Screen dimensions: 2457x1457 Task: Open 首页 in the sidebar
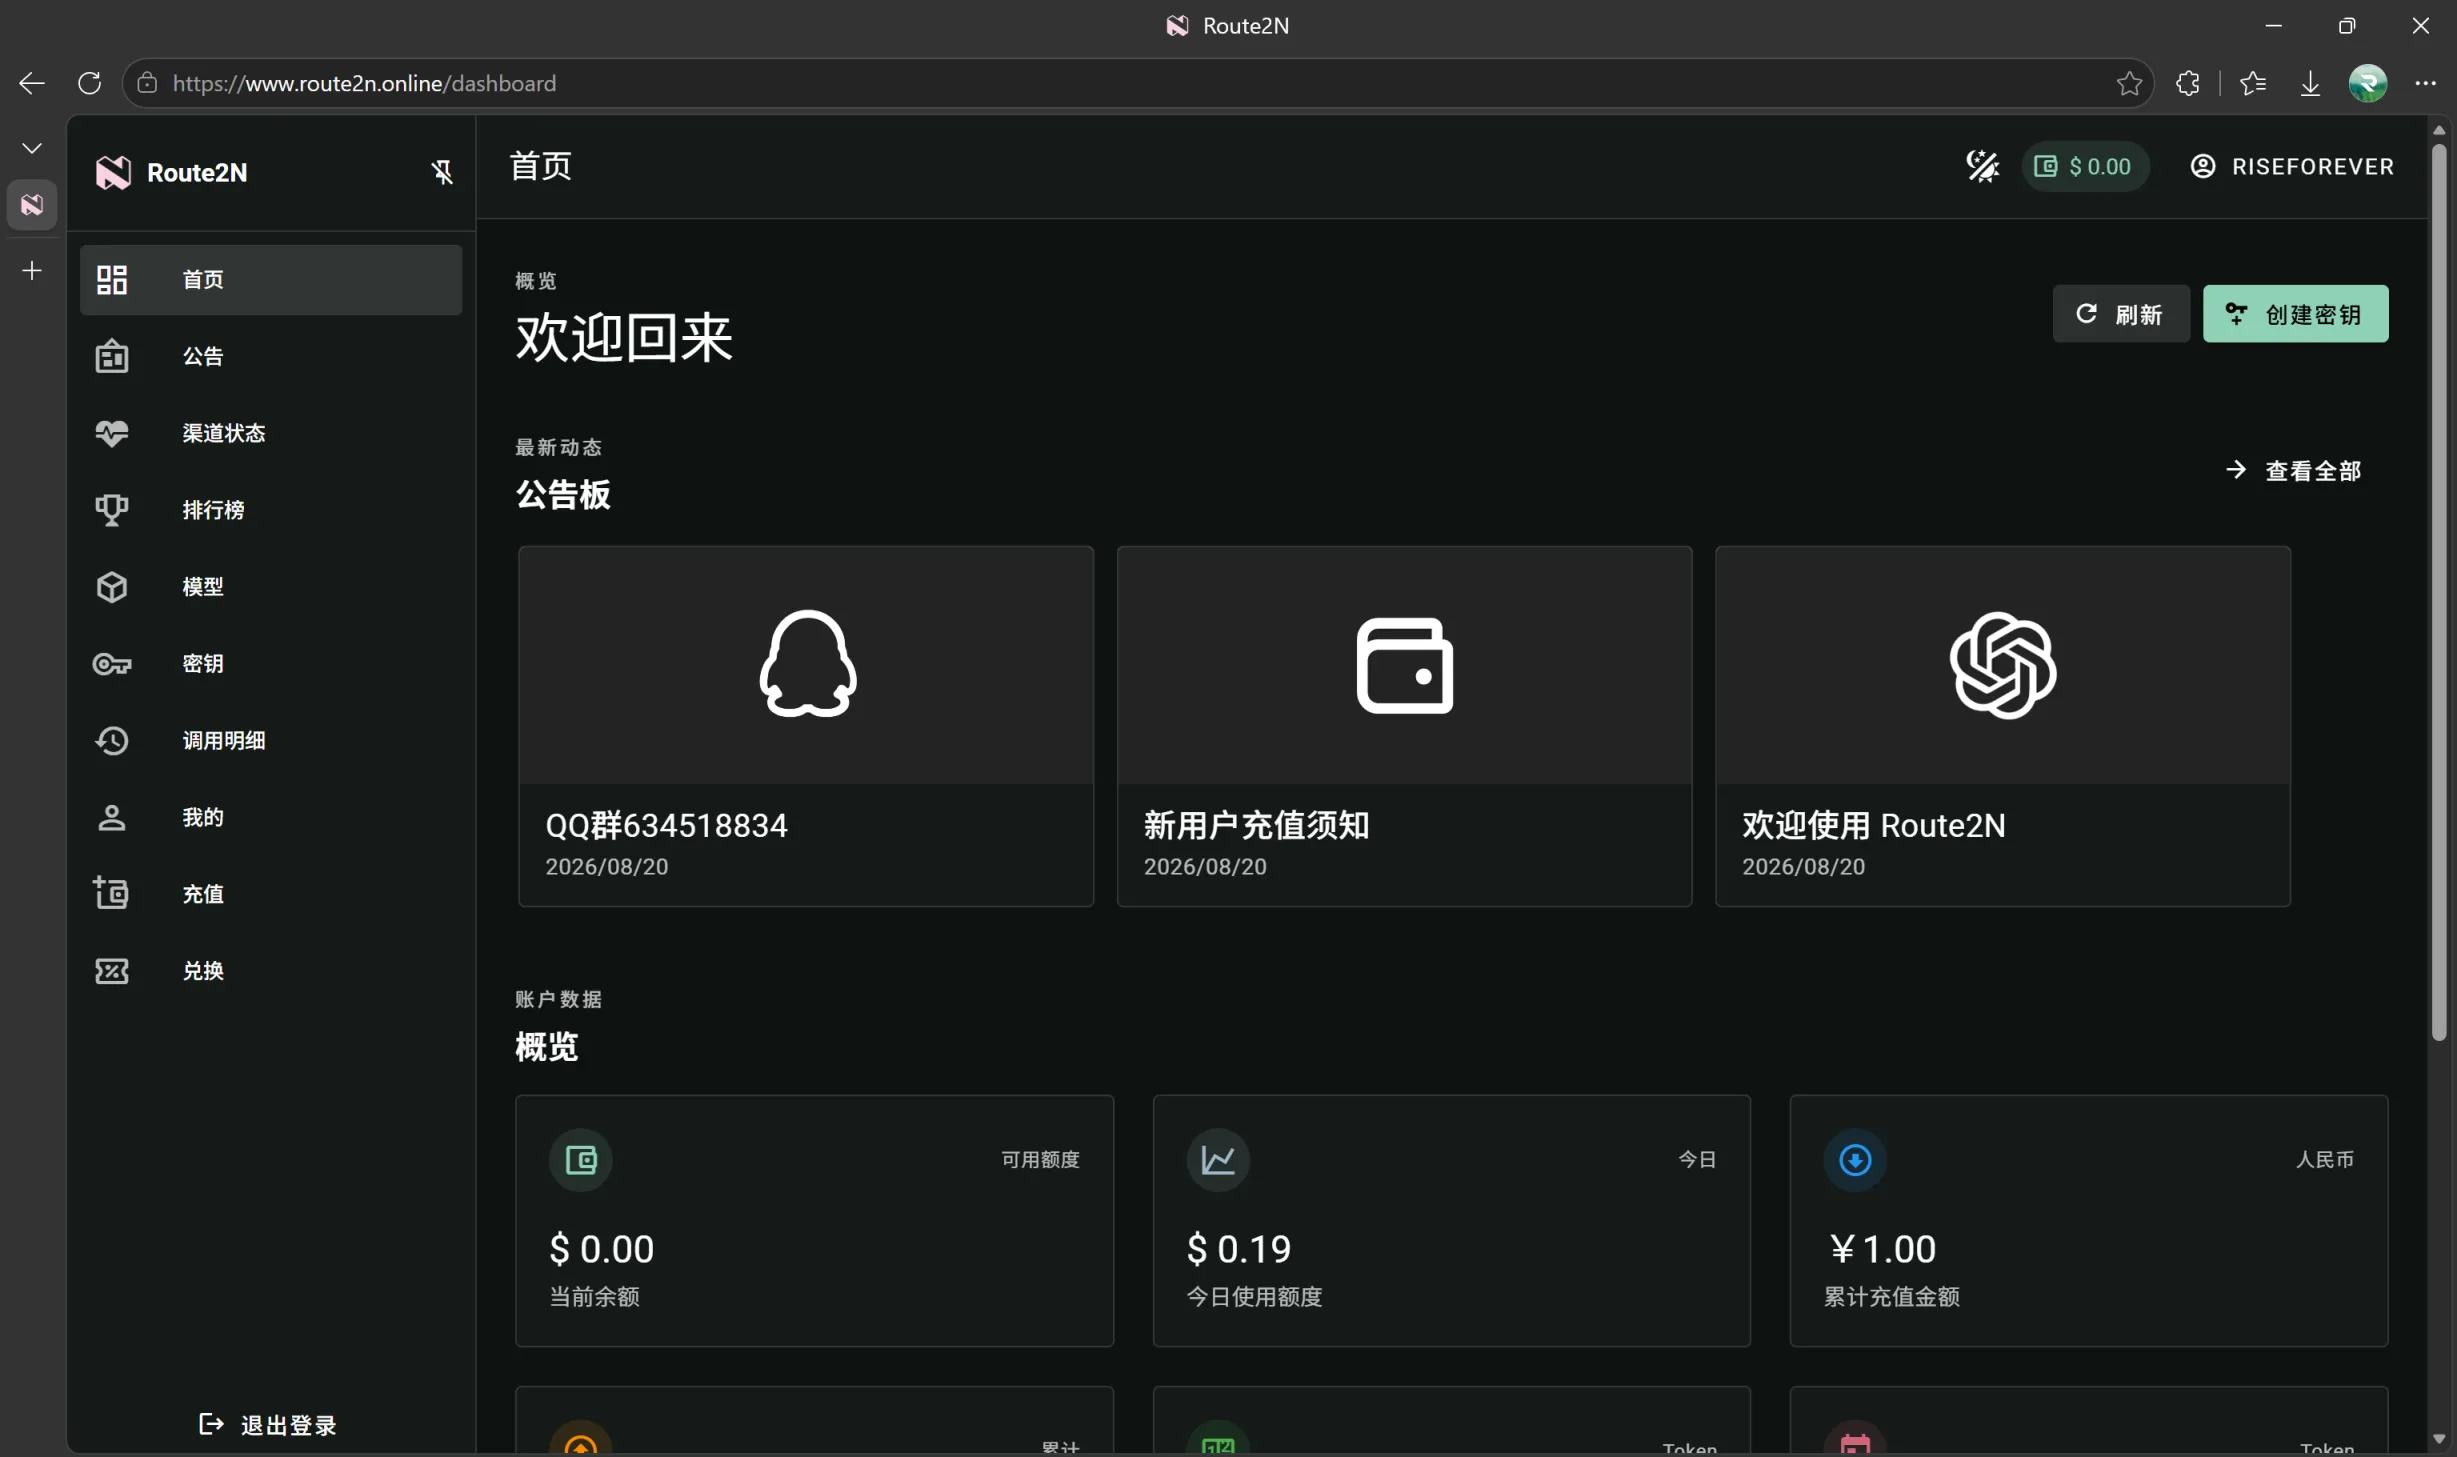click(271, 280)
